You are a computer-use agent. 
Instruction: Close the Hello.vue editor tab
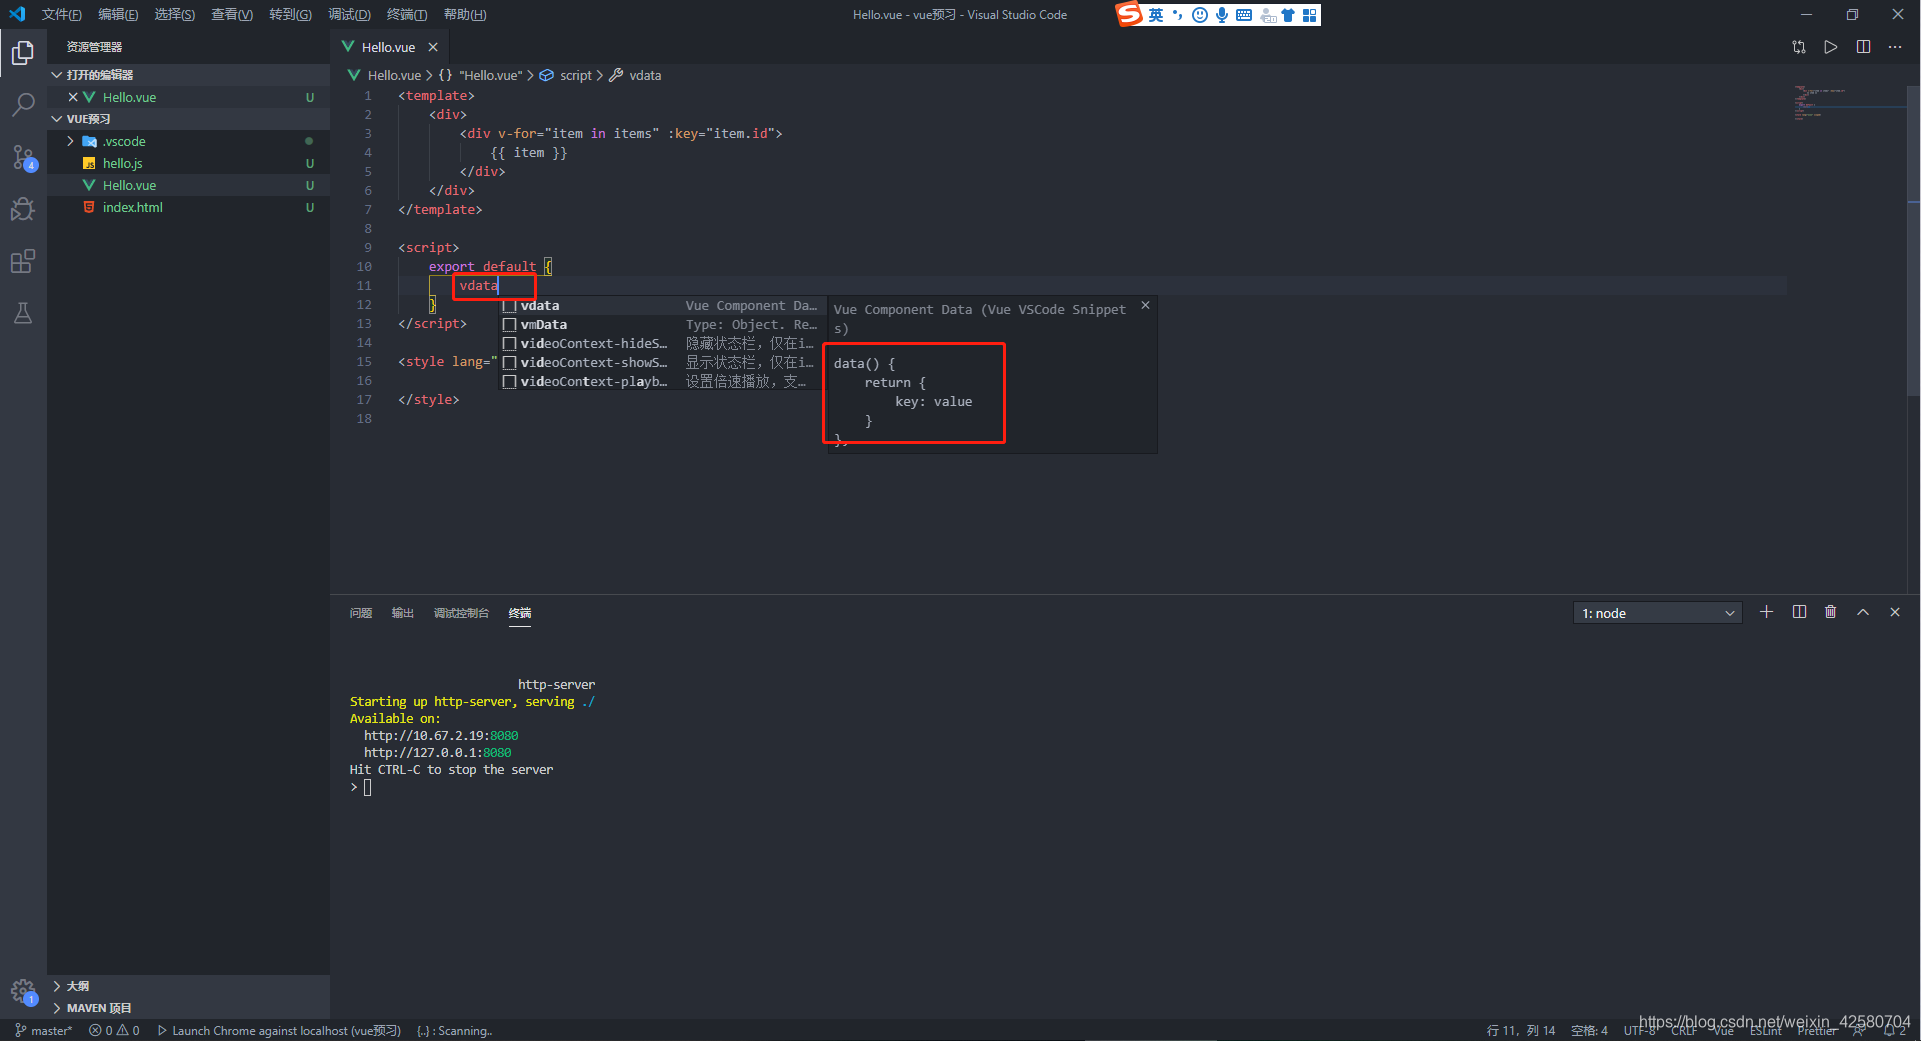click(433, 47)
